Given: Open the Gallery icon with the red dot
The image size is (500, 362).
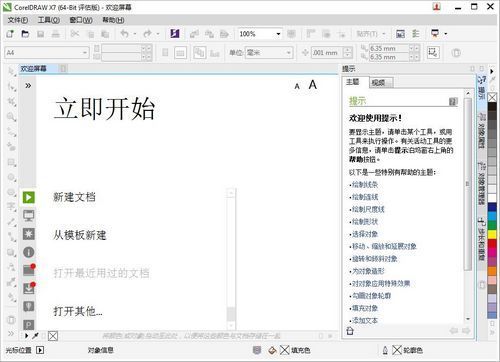Looking at the screenshot, I should (x=29, y=270).
